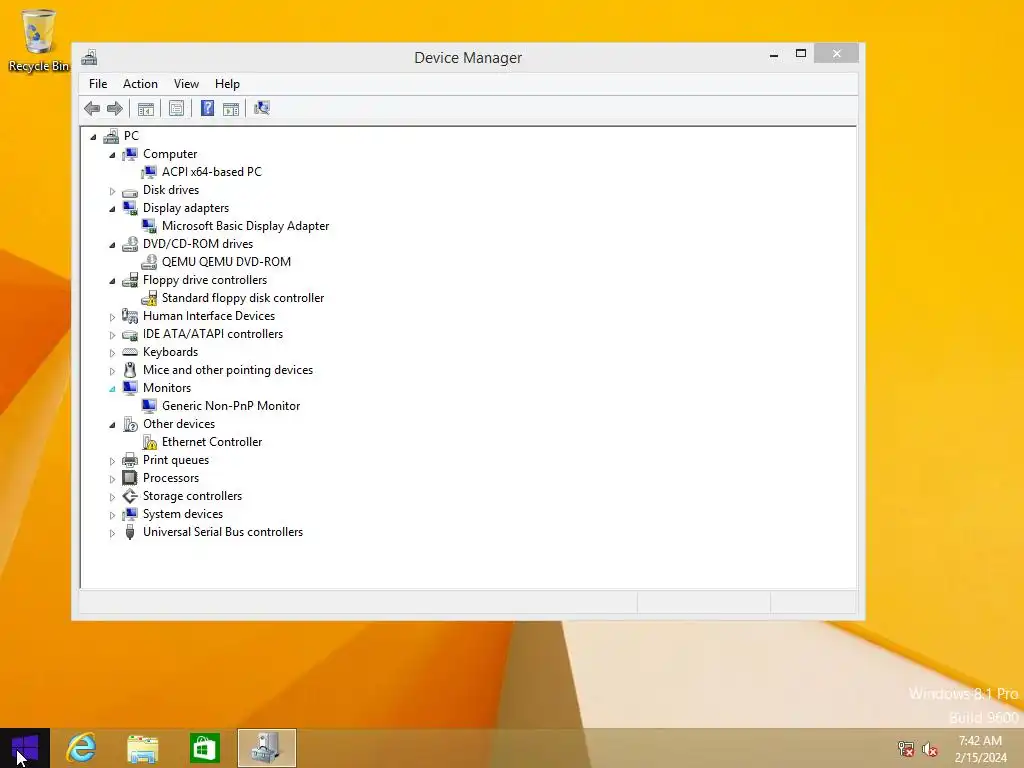Click the network status tray icon
The image size is (1024, 768).
pos(905,749)
